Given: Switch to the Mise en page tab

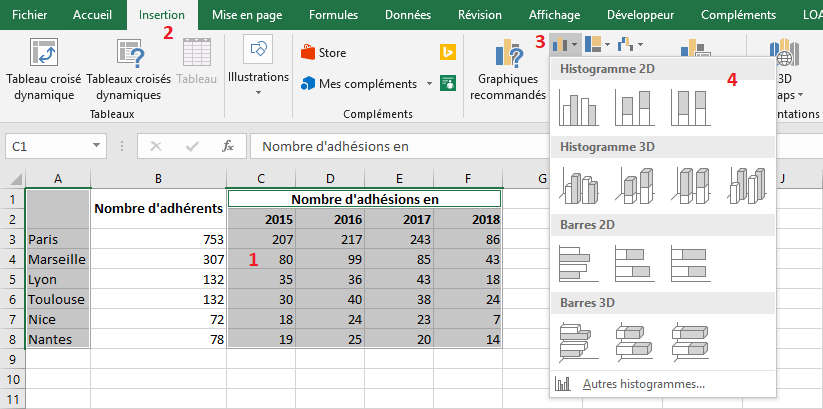Looking at the screenshot, I should click(x=247, y=15).
